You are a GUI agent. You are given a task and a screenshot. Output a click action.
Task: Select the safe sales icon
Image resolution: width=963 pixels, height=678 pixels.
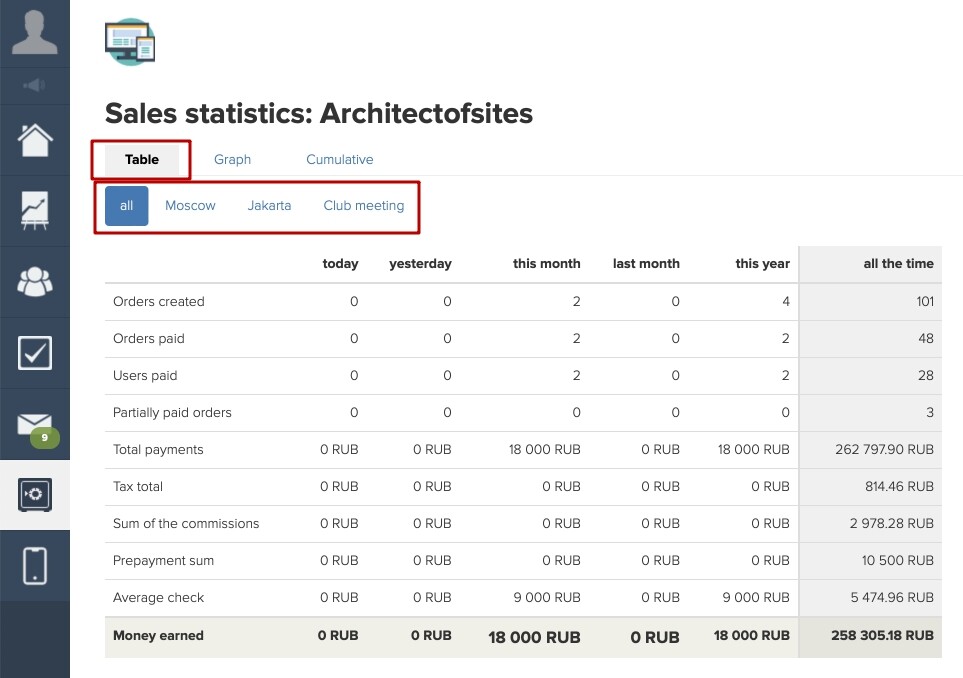[x=35, y=494]
